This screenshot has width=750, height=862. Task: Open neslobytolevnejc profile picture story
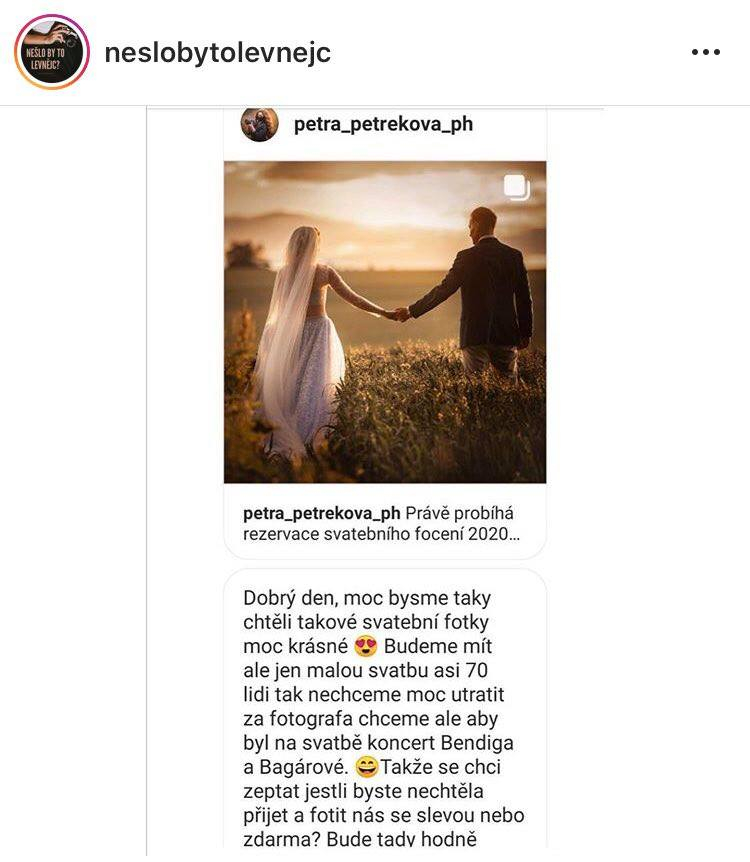pos(52,52)
